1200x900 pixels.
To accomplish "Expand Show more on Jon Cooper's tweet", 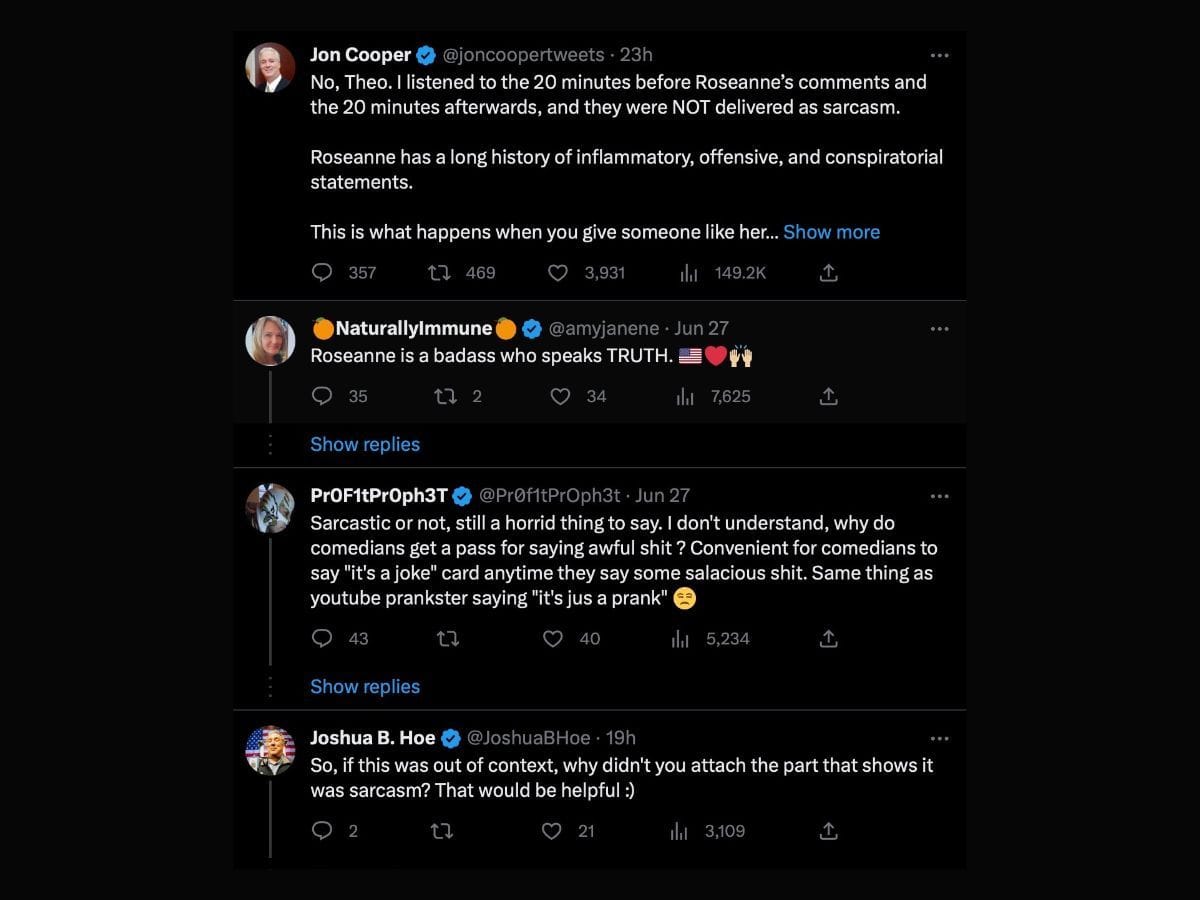I will [x=832, y=231].
